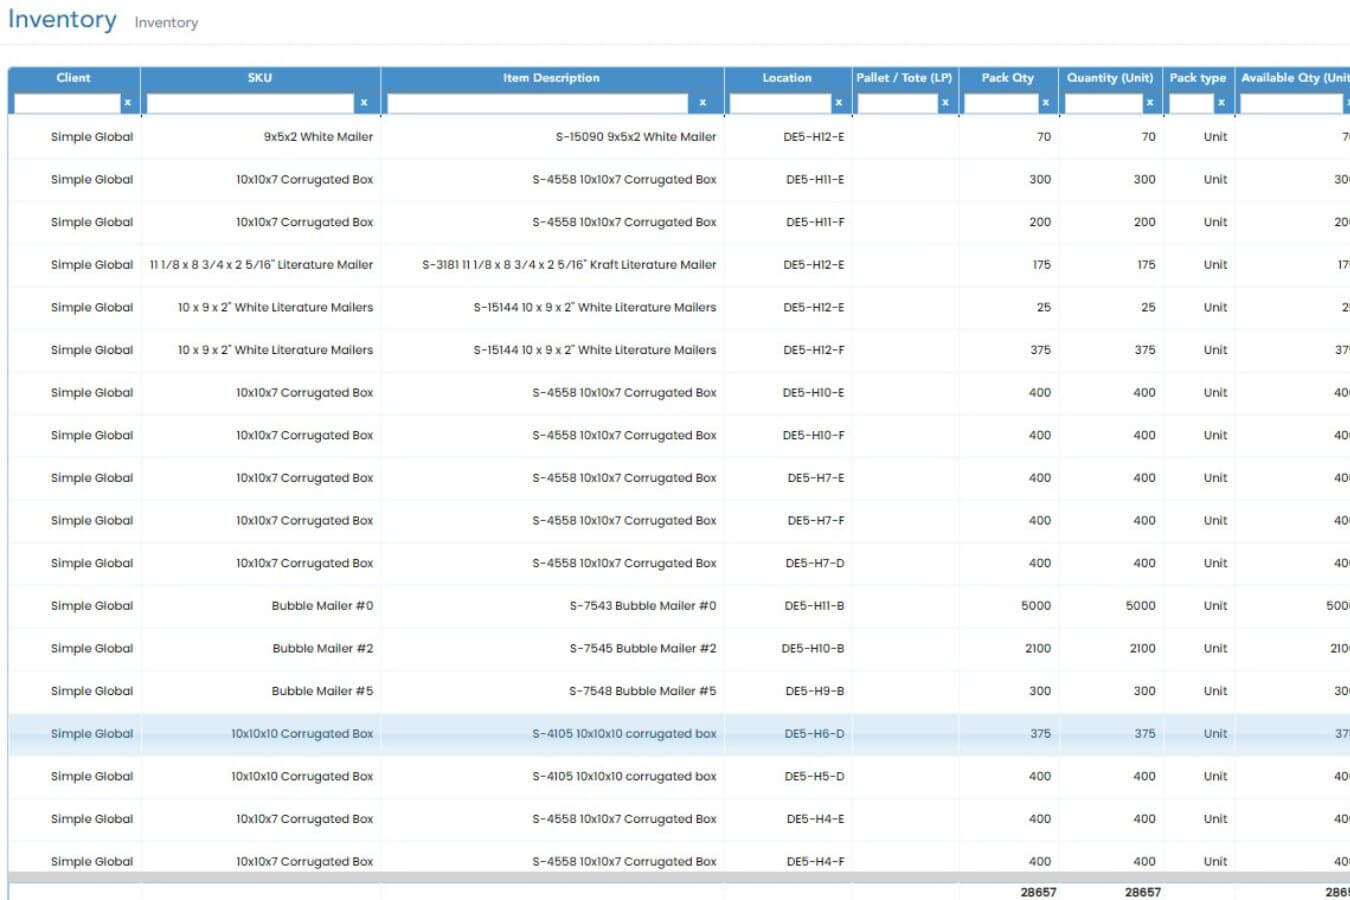
Task: Open the Inventory breadcrumb link
Action: pyautogui.click(x=166, y=22)
